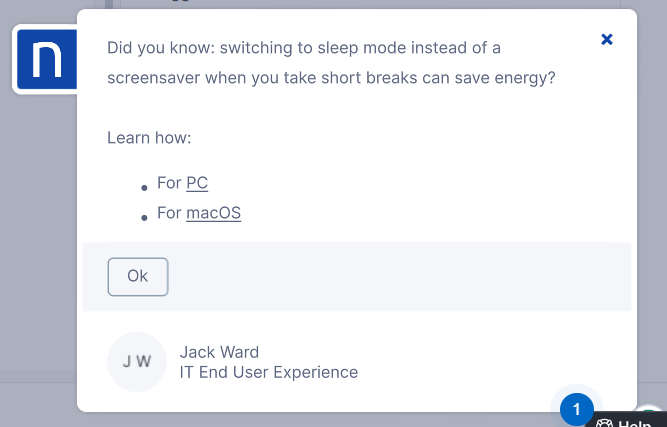Select the Jack Ward sender name

pos(219,352)
